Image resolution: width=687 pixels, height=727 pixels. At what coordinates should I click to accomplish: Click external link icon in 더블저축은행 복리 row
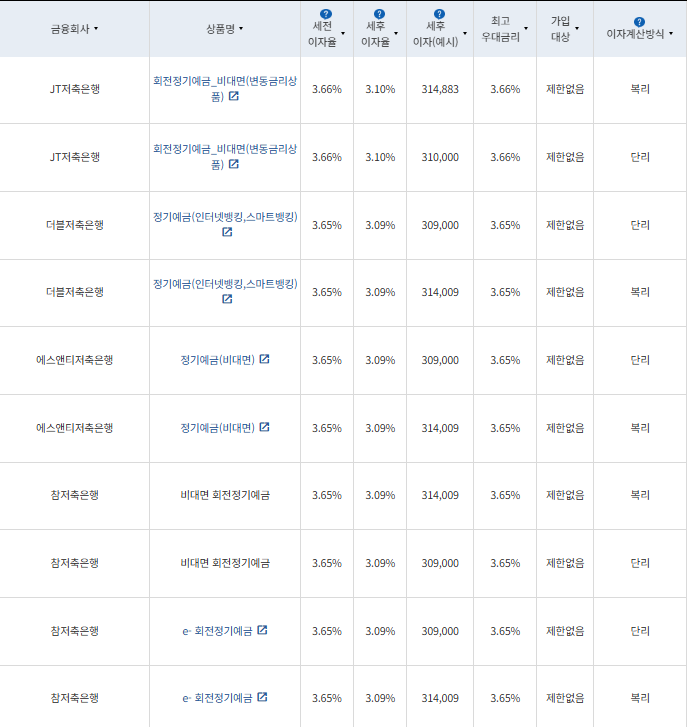coord(227,299)
